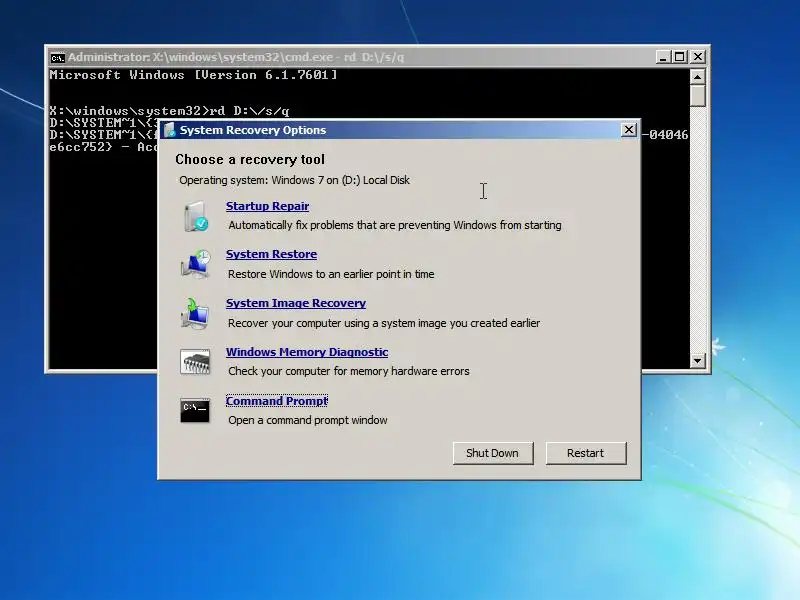The width and height of the screenshot is (800, 600).
Task: Start Windows Memory Diagnostic
Action: tap(307, 352)
